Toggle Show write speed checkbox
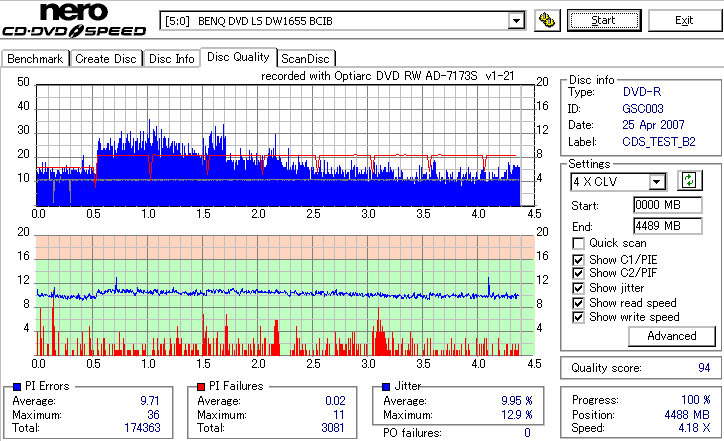The height and width of the screenshot is (441, 724). [578, 317]
